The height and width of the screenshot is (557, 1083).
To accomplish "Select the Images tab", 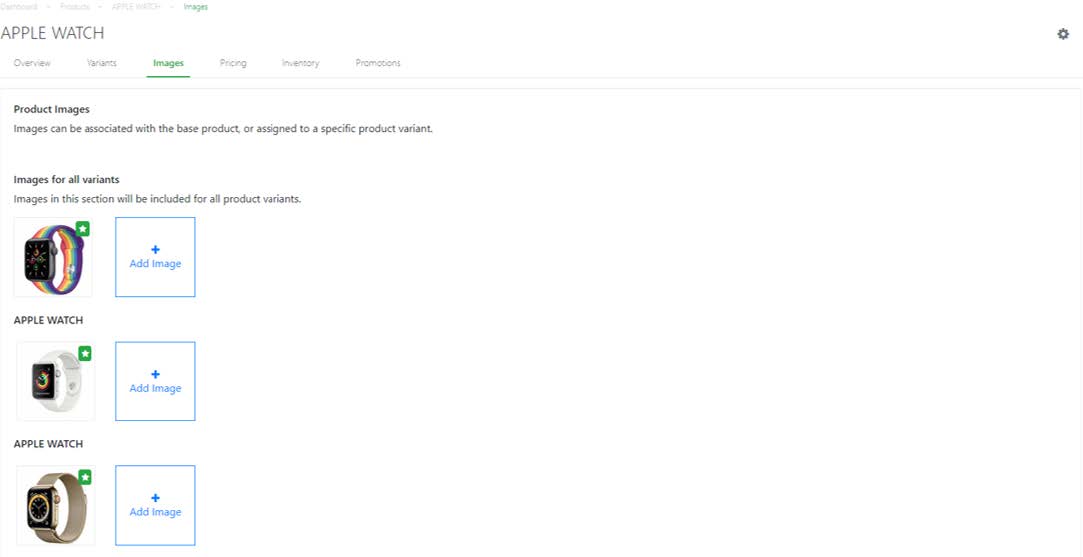I will point(168,63).
